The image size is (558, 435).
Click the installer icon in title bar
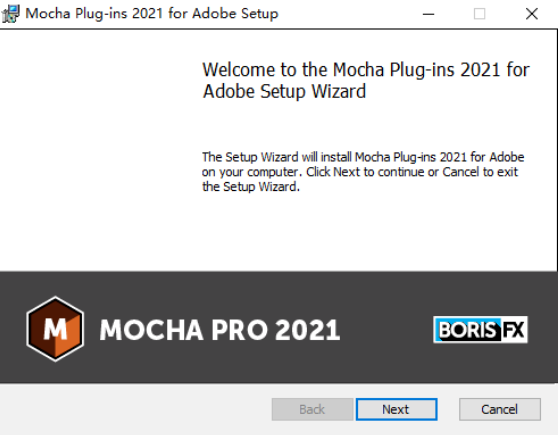(11, 14)
